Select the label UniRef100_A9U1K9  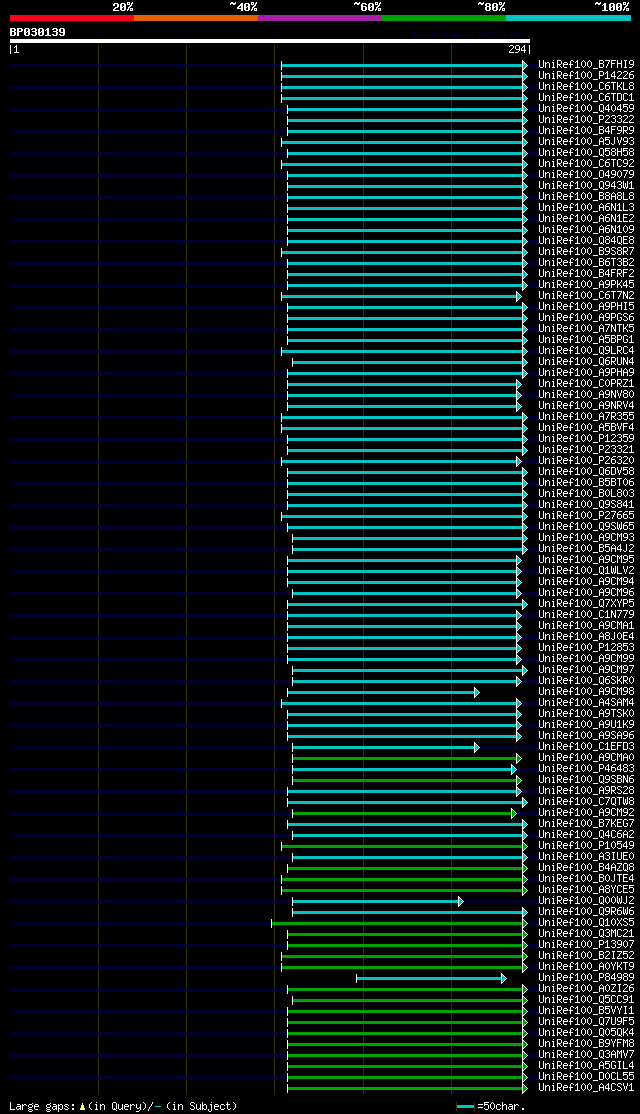586,725
